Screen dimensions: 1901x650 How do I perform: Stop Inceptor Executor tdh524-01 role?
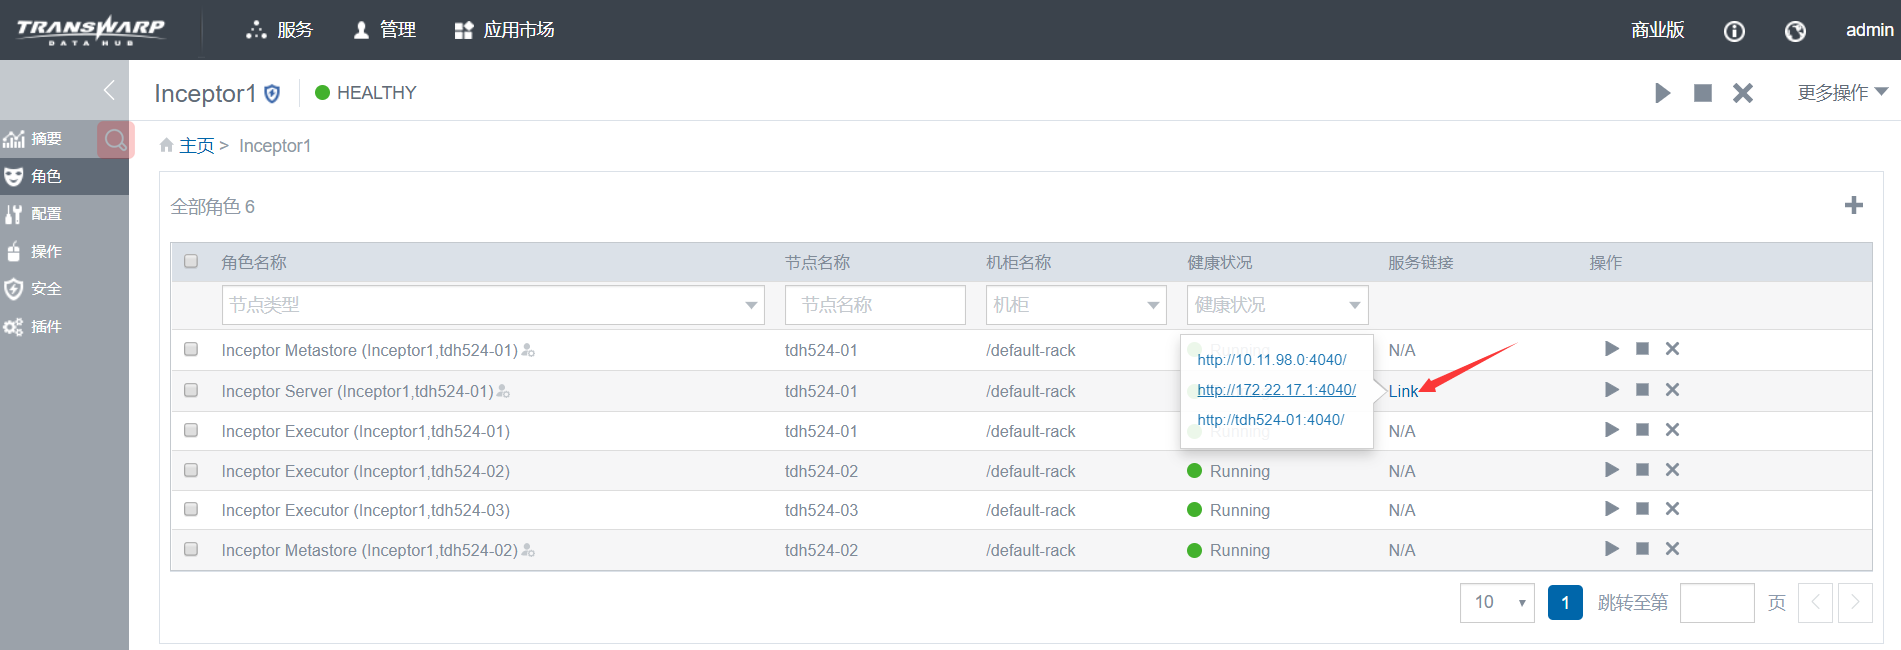(x=1642, y=430)
